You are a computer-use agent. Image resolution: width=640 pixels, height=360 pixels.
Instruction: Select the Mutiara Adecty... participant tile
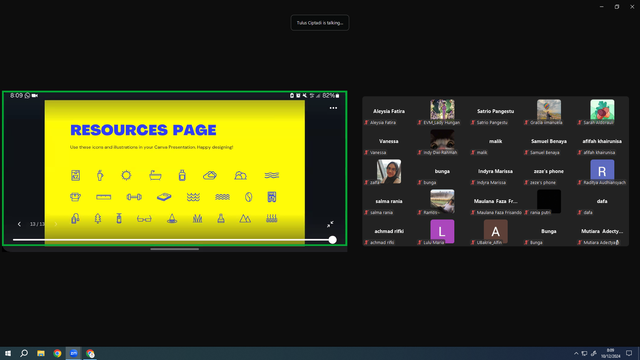(602, 232)
